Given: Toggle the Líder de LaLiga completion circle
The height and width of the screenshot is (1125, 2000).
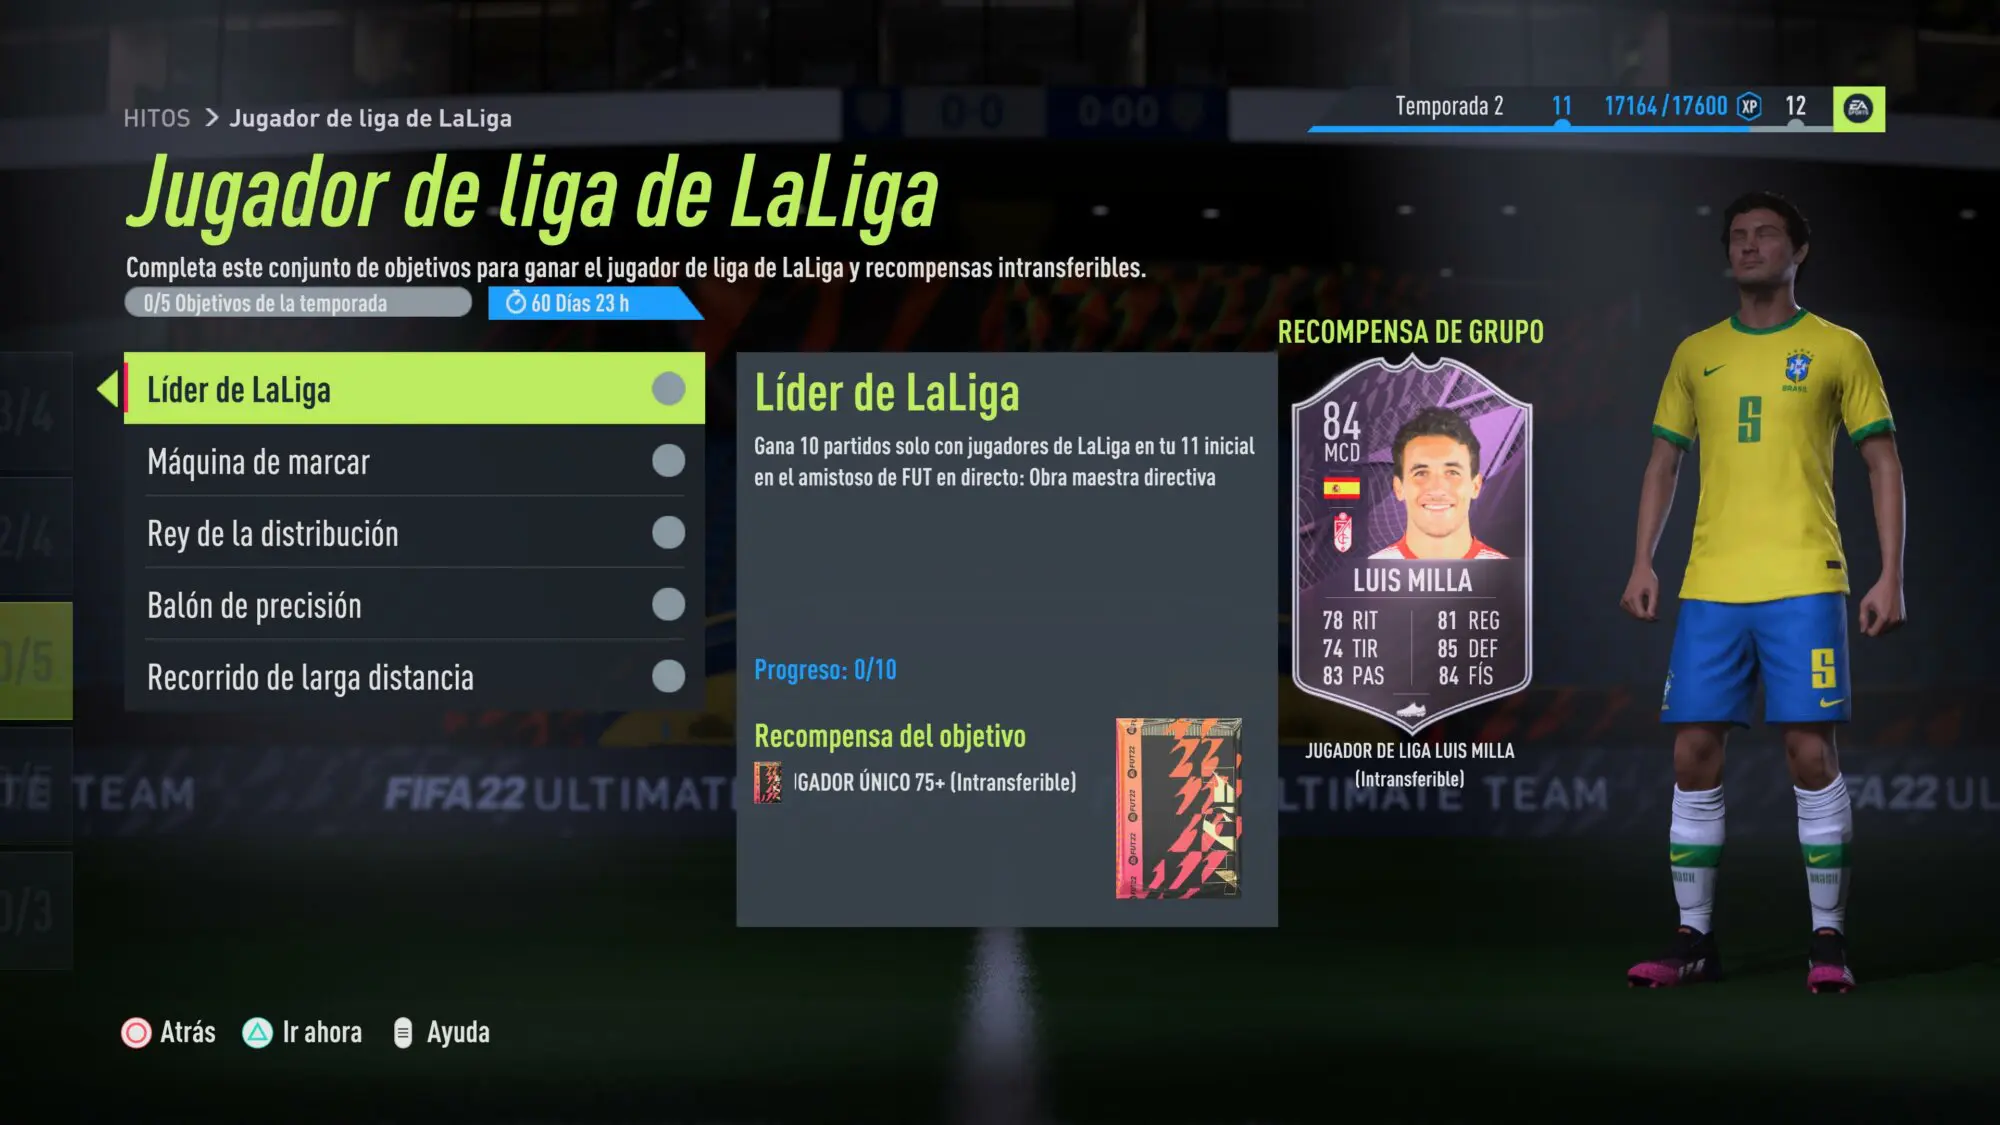Looking at the screenshot, I should [x=668, y=388].
